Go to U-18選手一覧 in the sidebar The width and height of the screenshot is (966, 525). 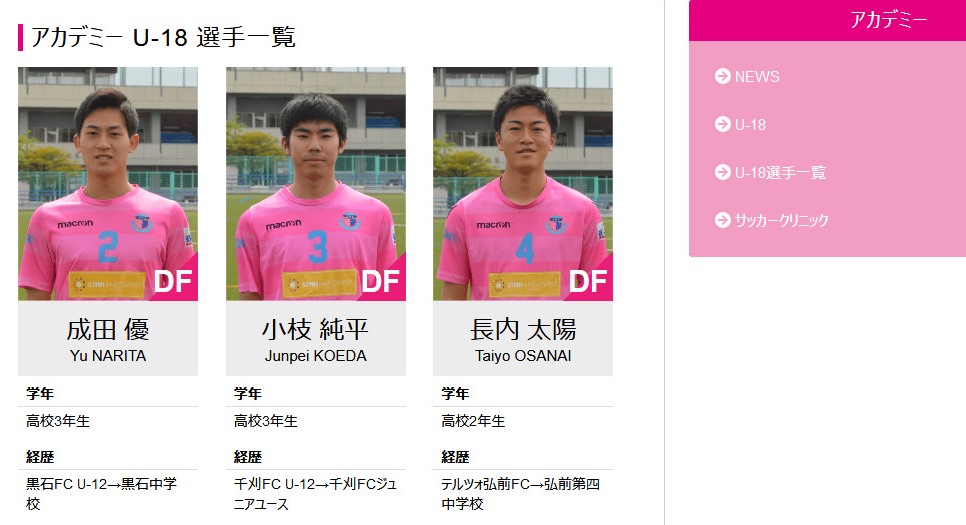(780, 173)
